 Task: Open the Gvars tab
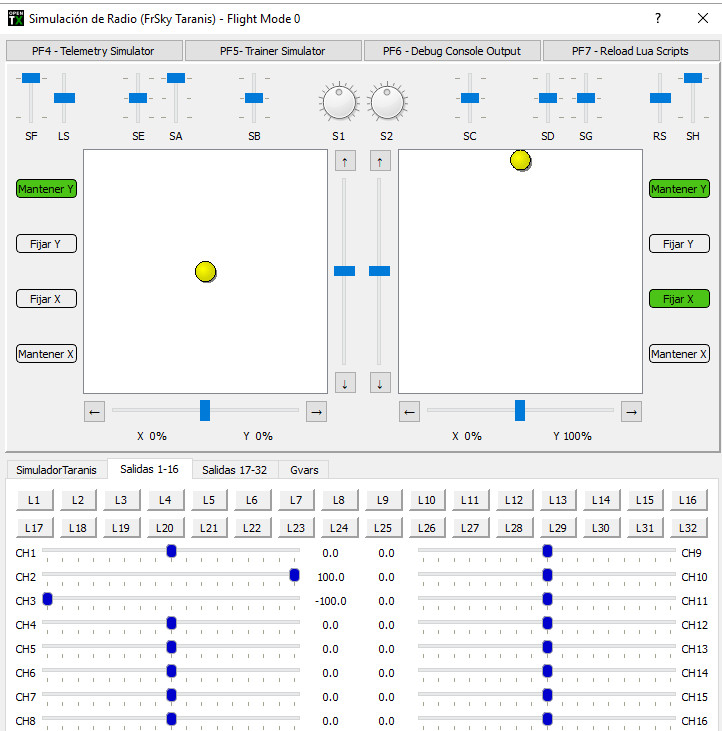(304, 469)
